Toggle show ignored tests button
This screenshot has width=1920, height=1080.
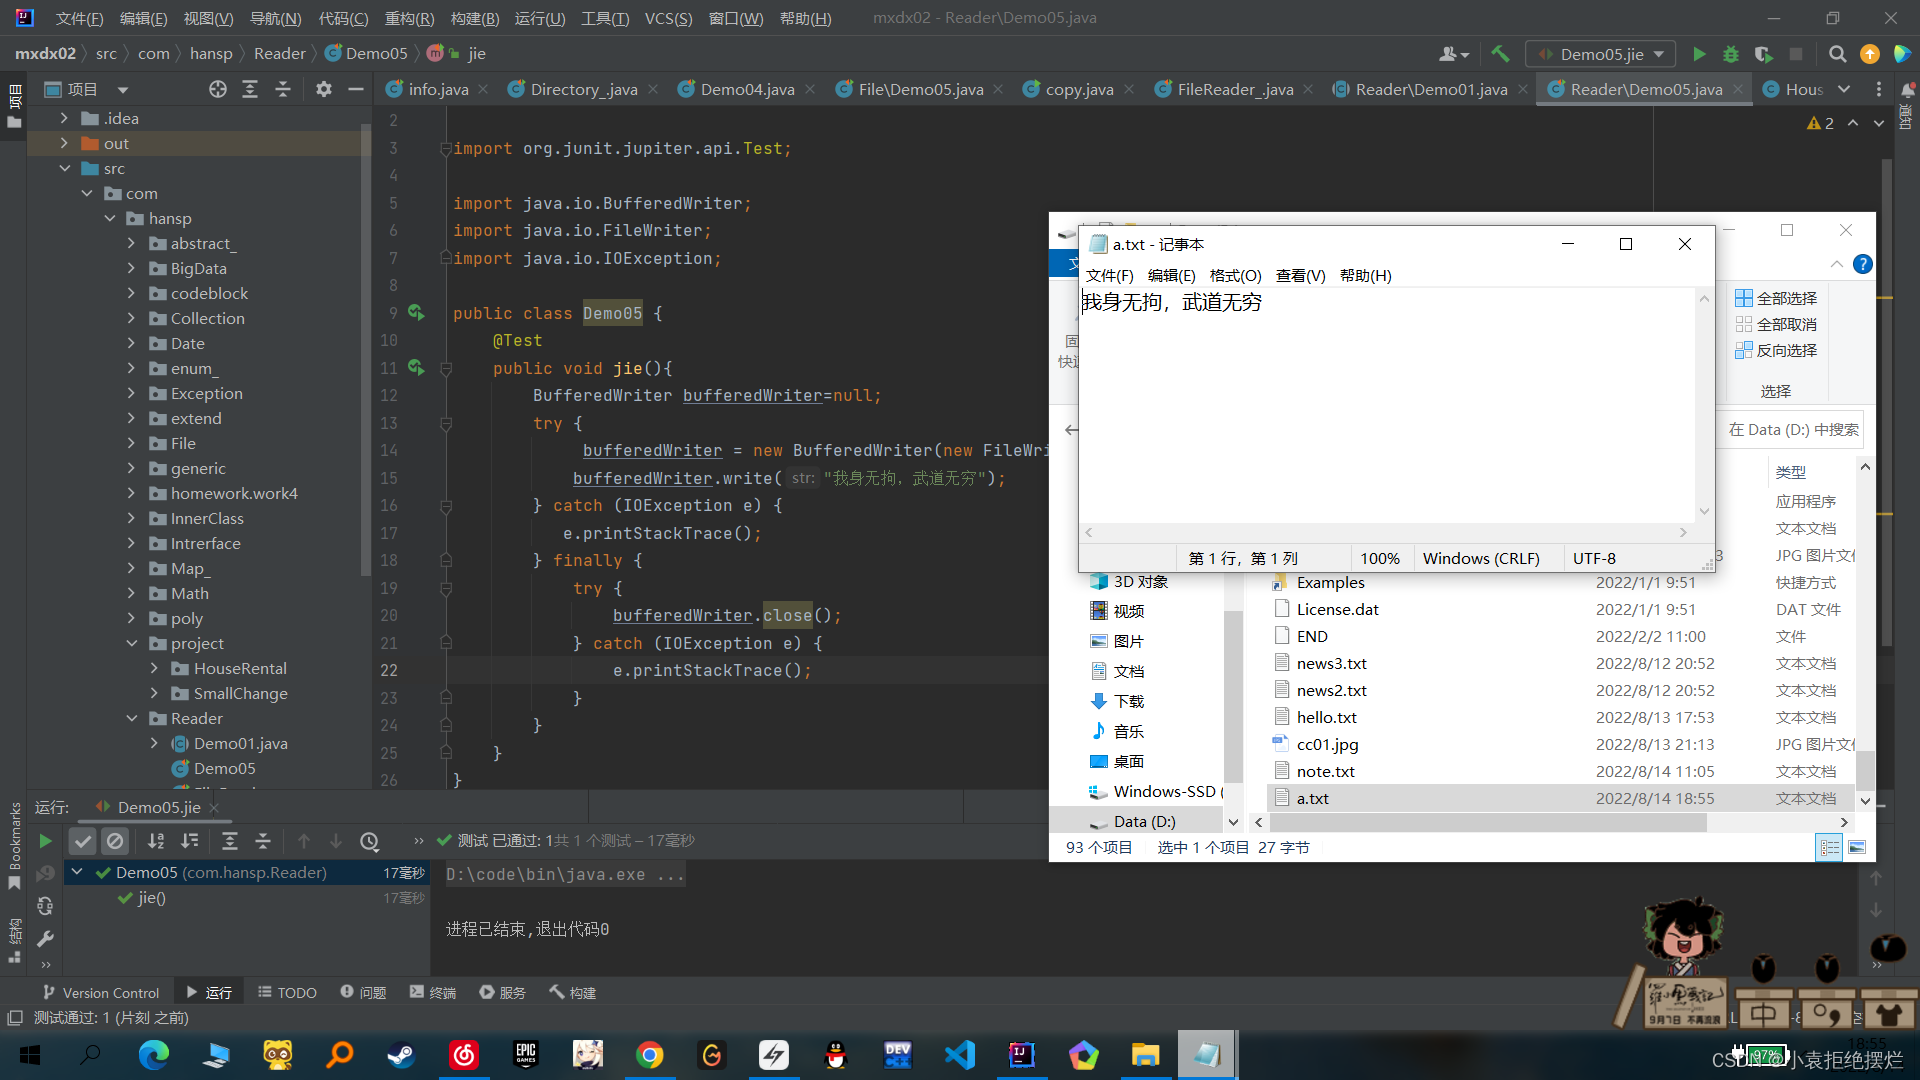coord(115,841)
